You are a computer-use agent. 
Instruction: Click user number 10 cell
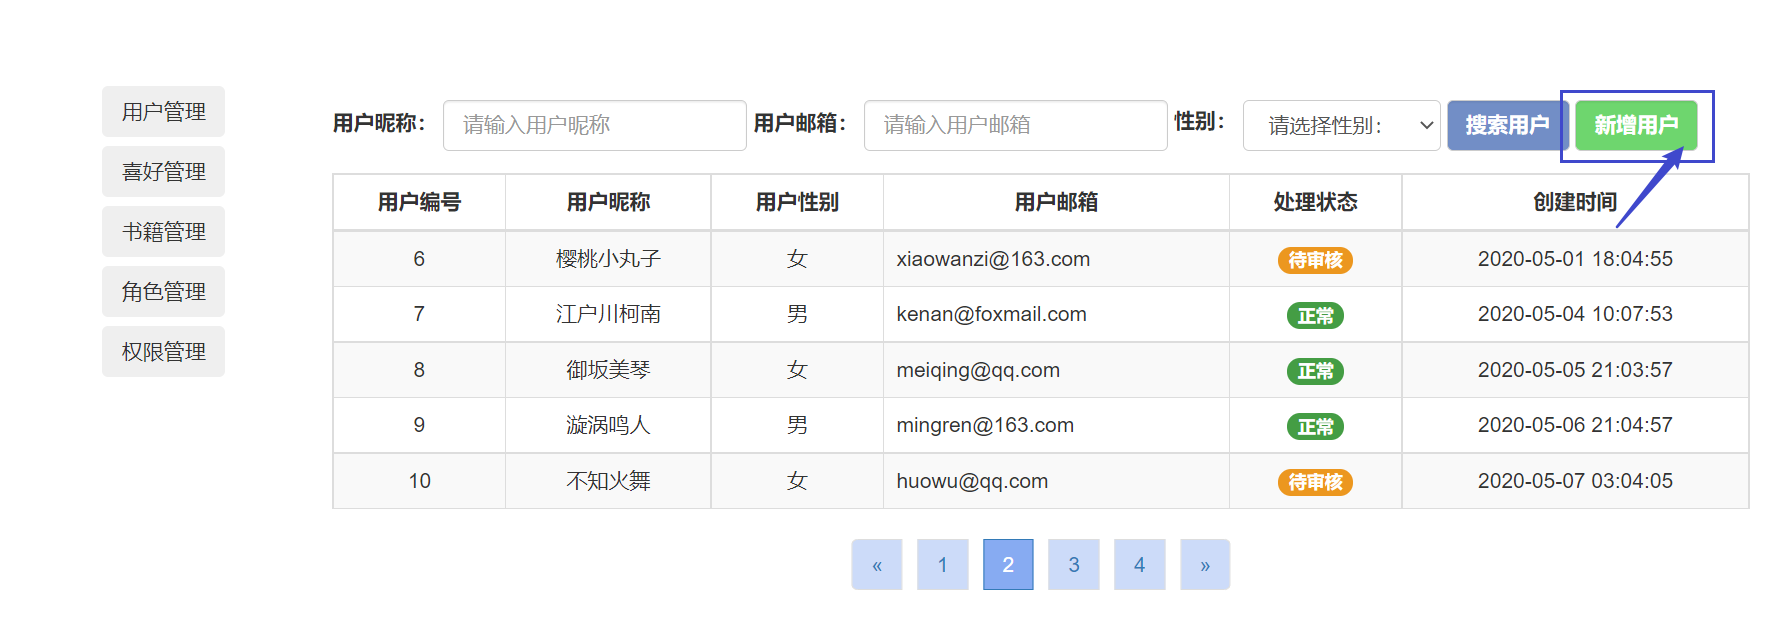(420, 481)
